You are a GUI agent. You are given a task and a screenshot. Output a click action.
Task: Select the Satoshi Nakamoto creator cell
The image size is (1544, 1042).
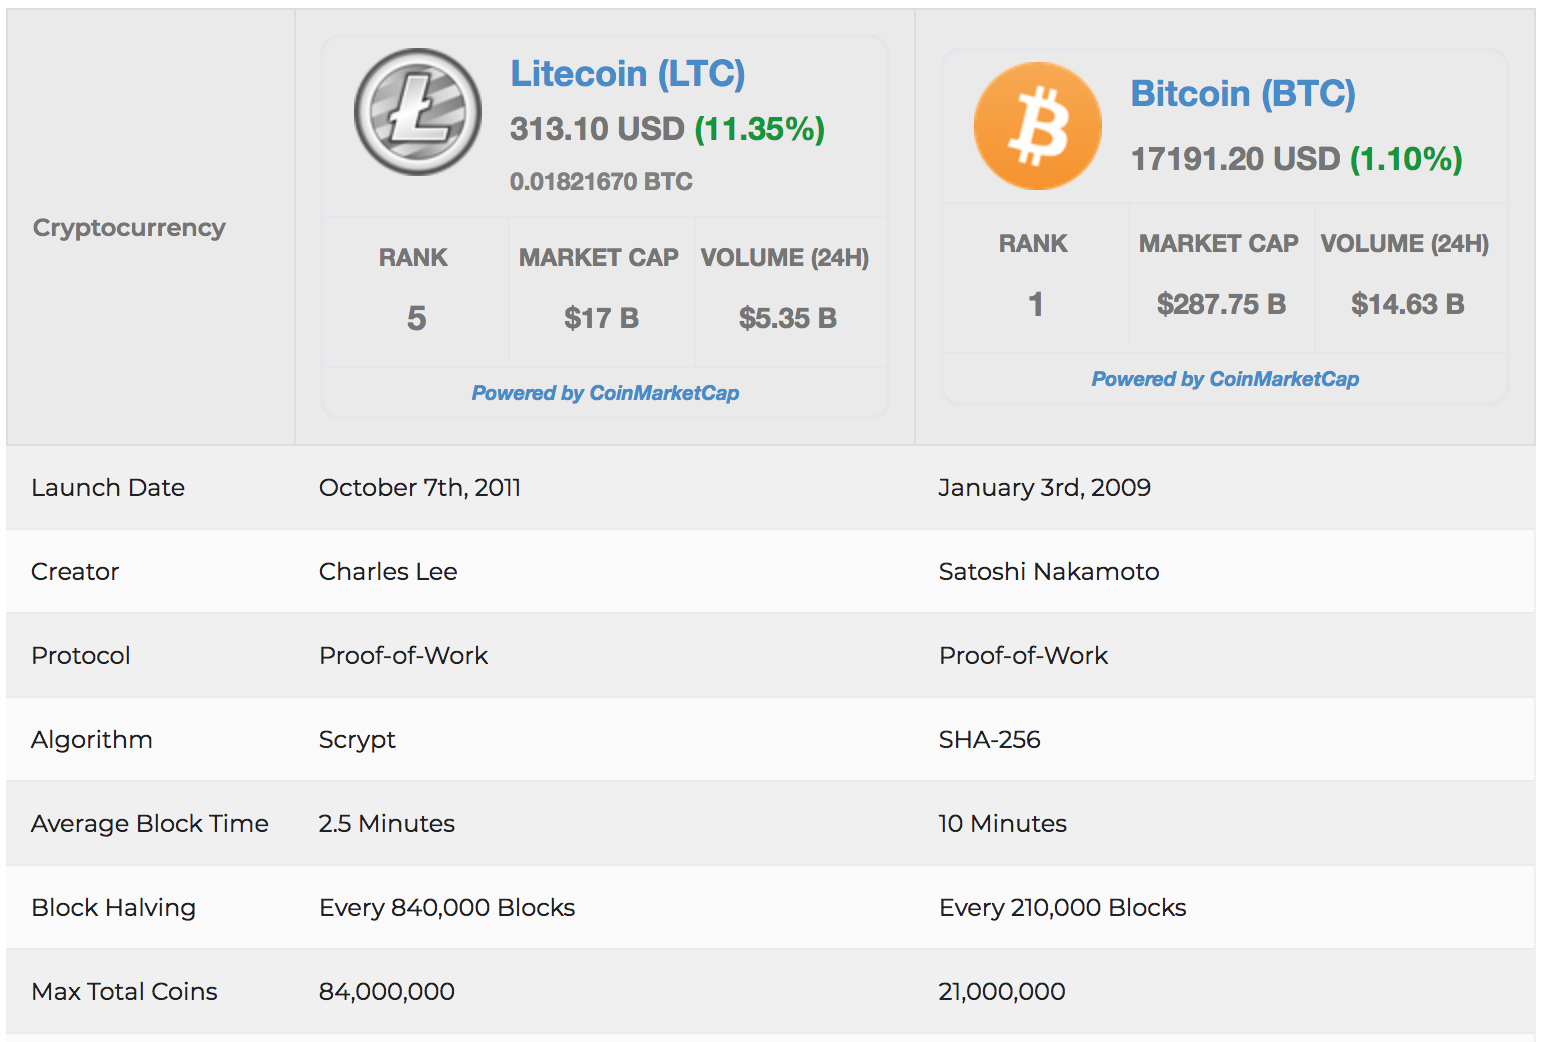click(1048, 572)
